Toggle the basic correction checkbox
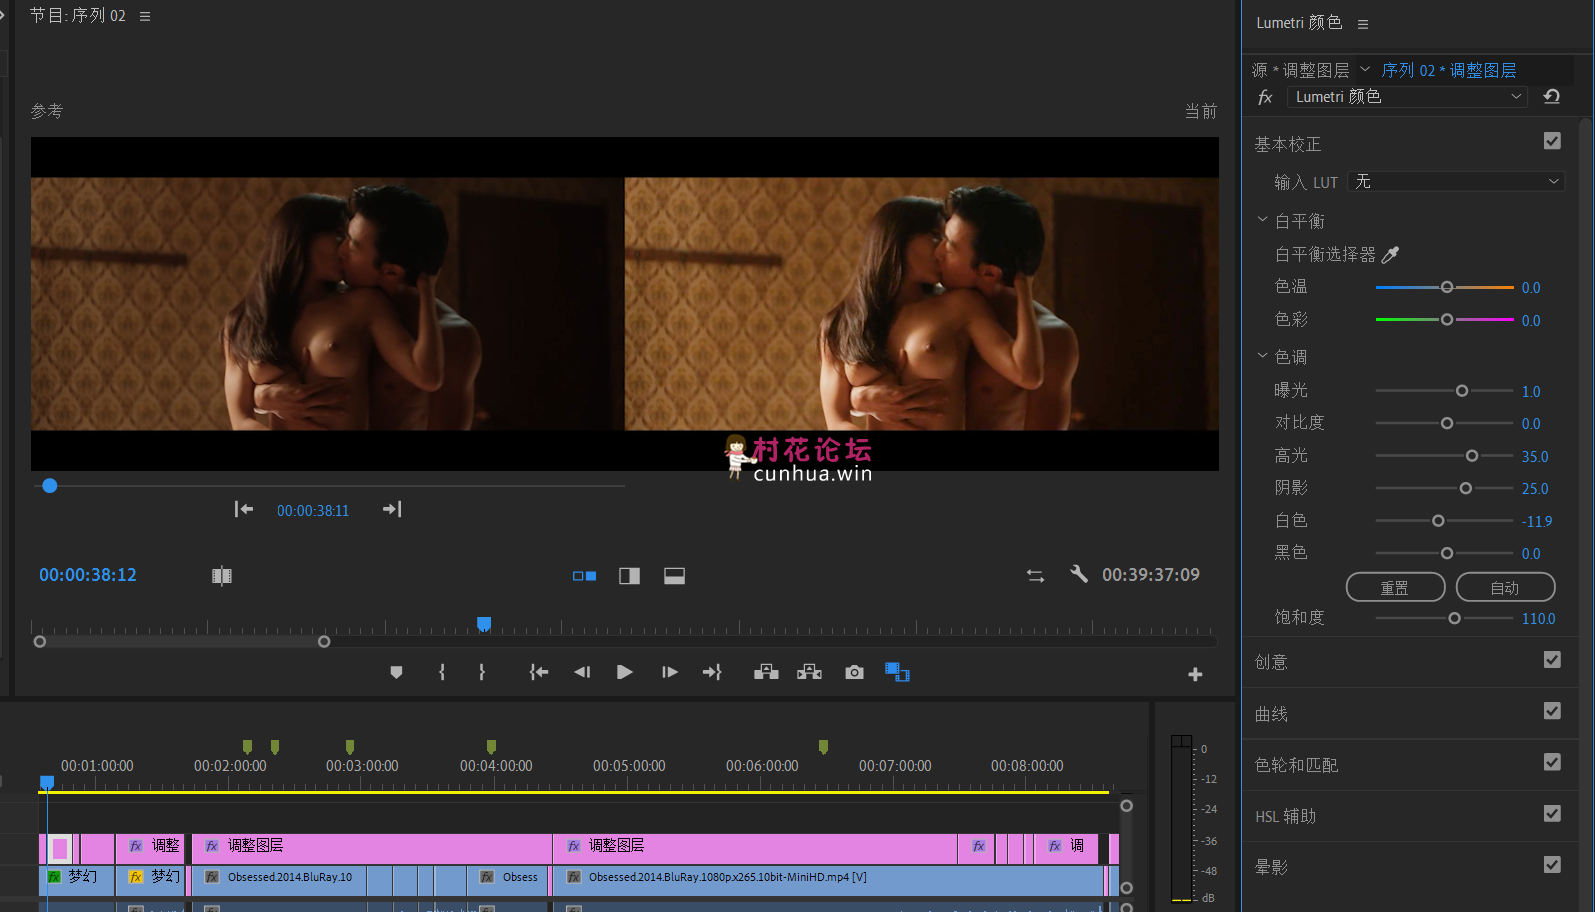 click(x=1552, y=141)
